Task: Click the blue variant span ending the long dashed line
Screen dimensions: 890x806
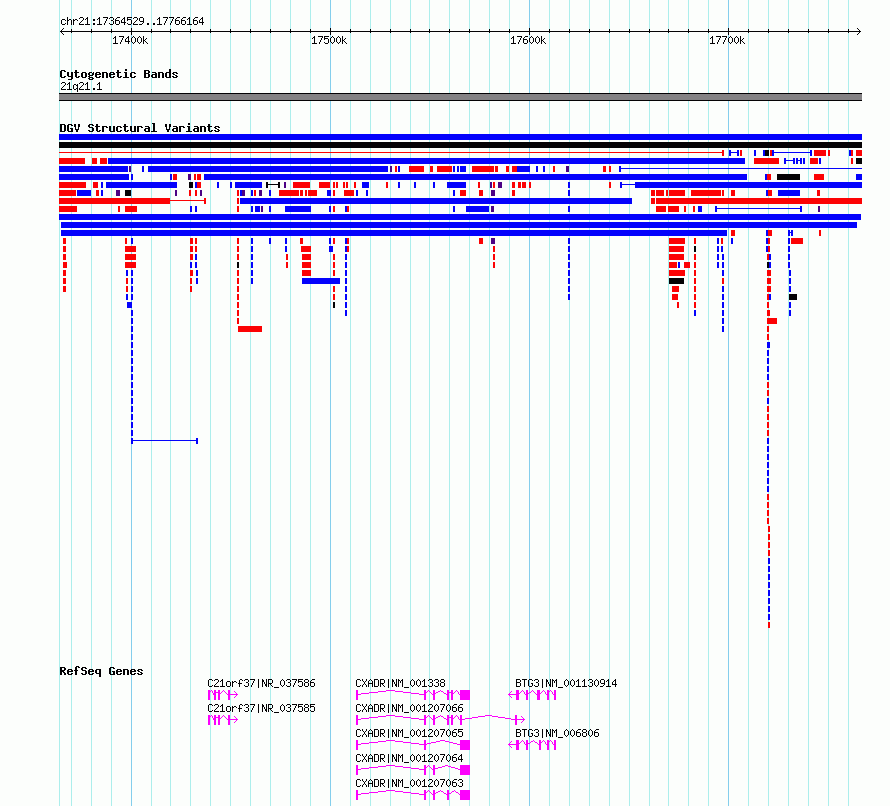Action: tap(165, 441)
